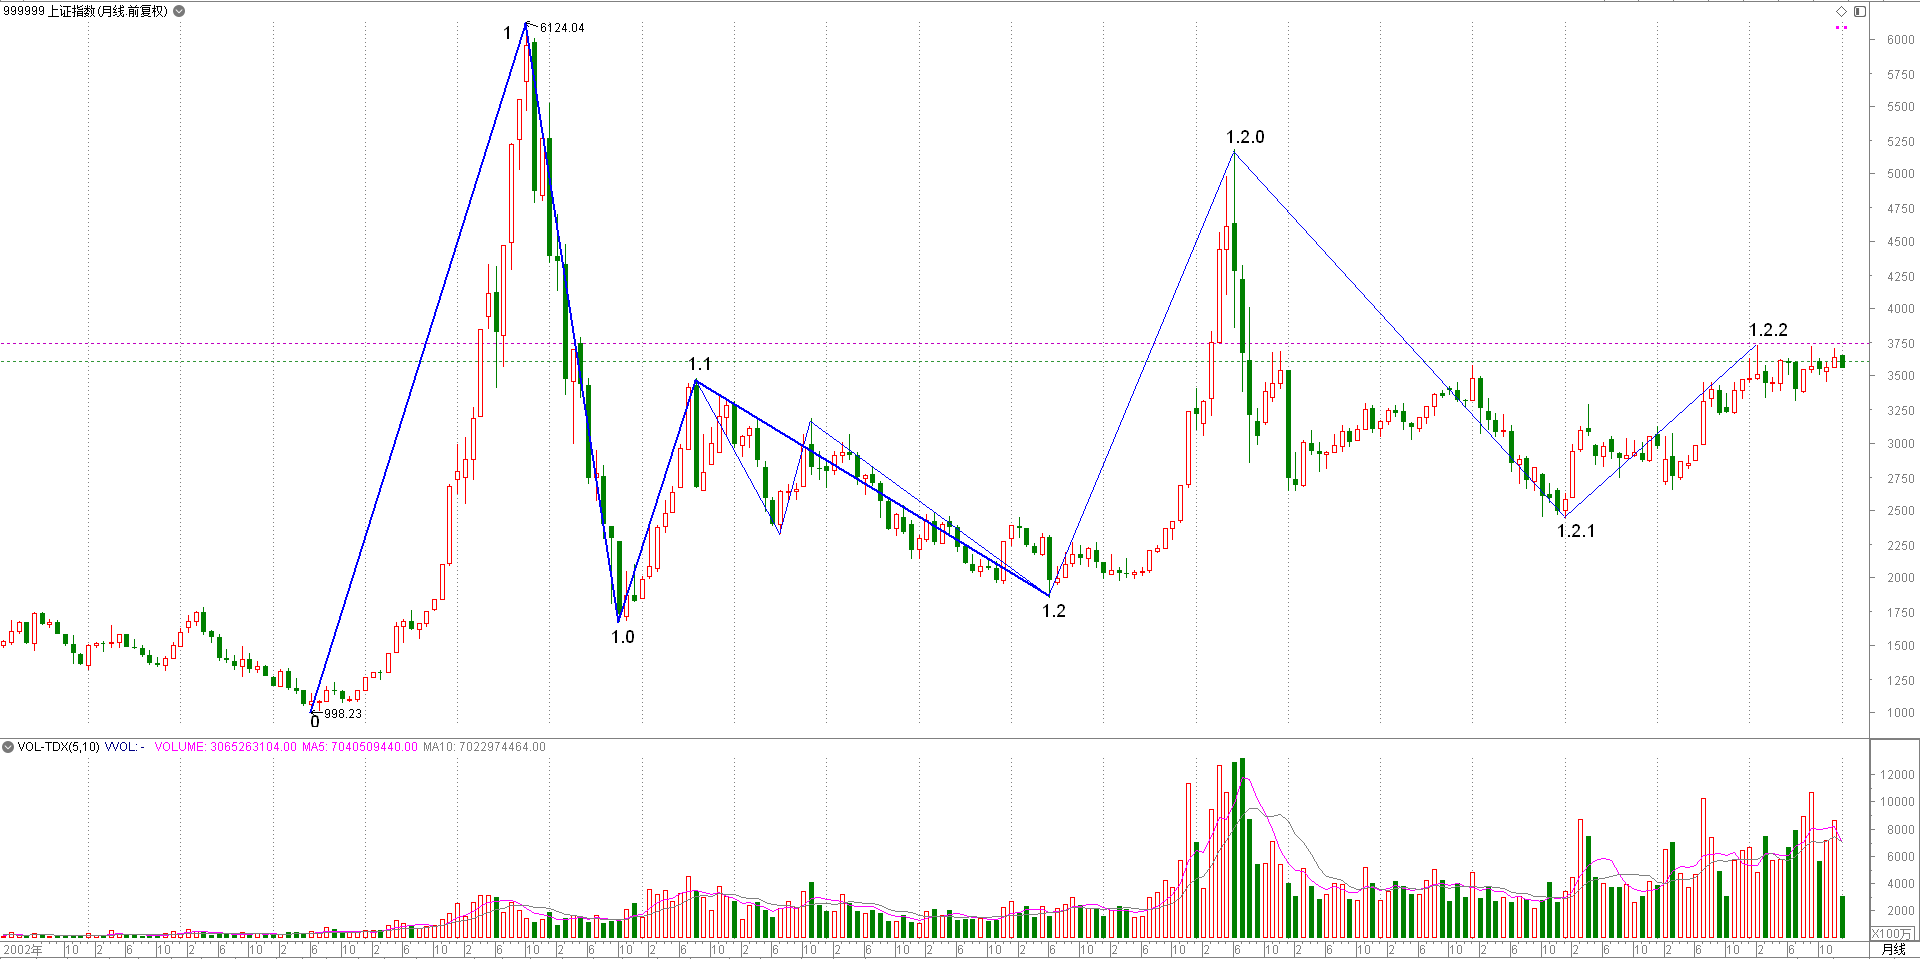
Task: Click the 999999 上证指数 chart title
Action: coord(86,11)
